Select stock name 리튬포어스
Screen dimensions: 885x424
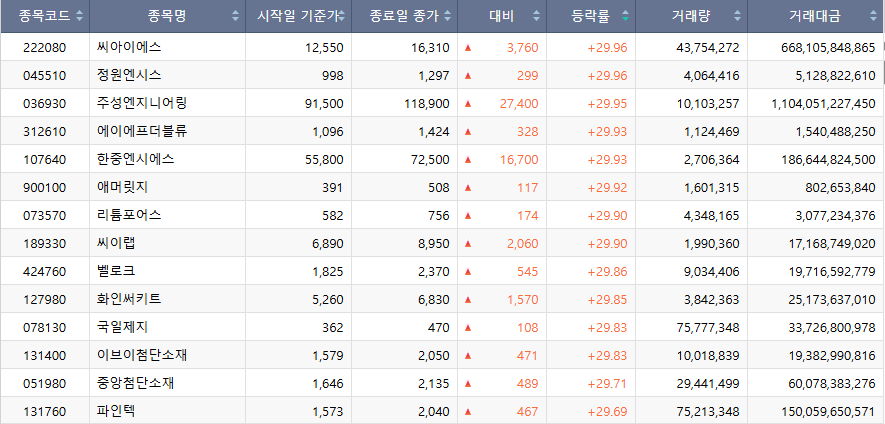pos(129,215)
